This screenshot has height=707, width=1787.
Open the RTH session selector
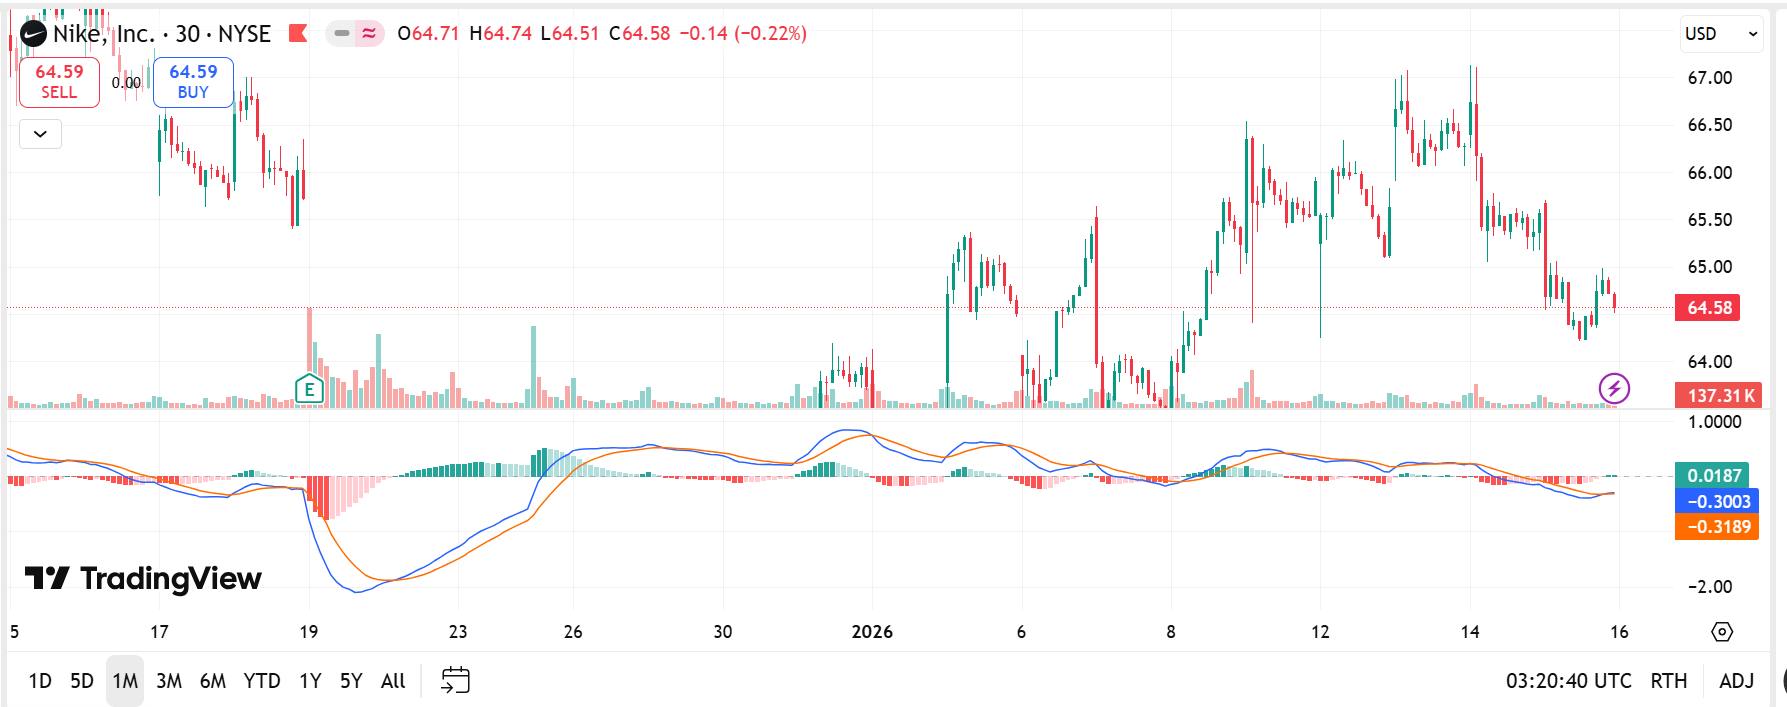click(x=1668, y=681)
